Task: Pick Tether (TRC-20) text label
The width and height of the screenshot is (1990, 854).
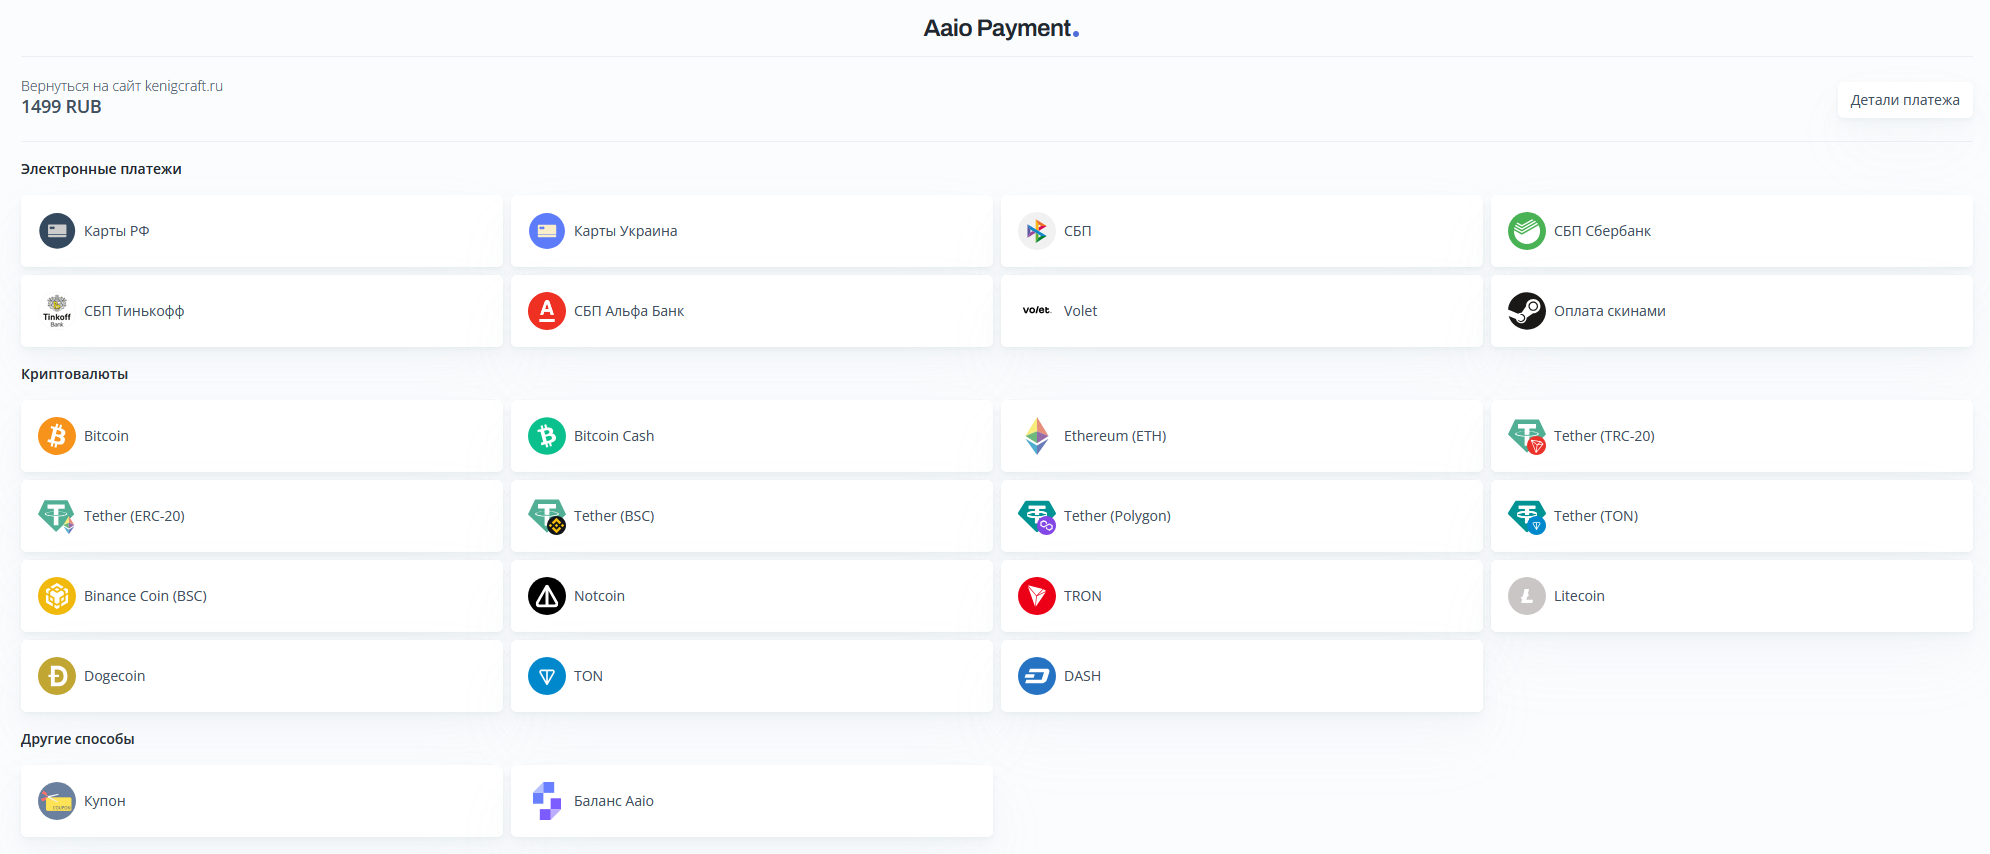Action: tap(1604, 436)
